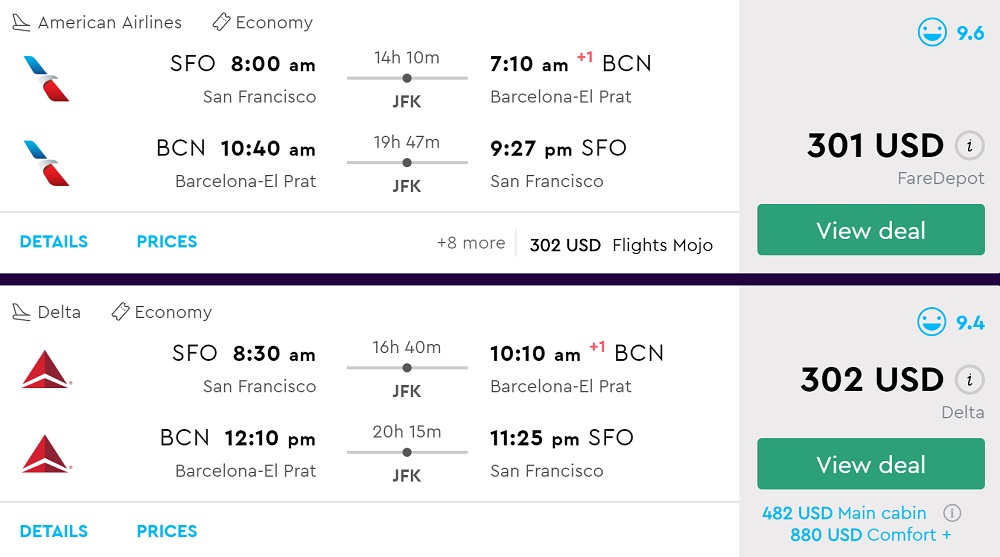This screenshot has height=557, width=1000.
Task: Select the 880 USD Comfort + option
Action: [x=871, y=535]
